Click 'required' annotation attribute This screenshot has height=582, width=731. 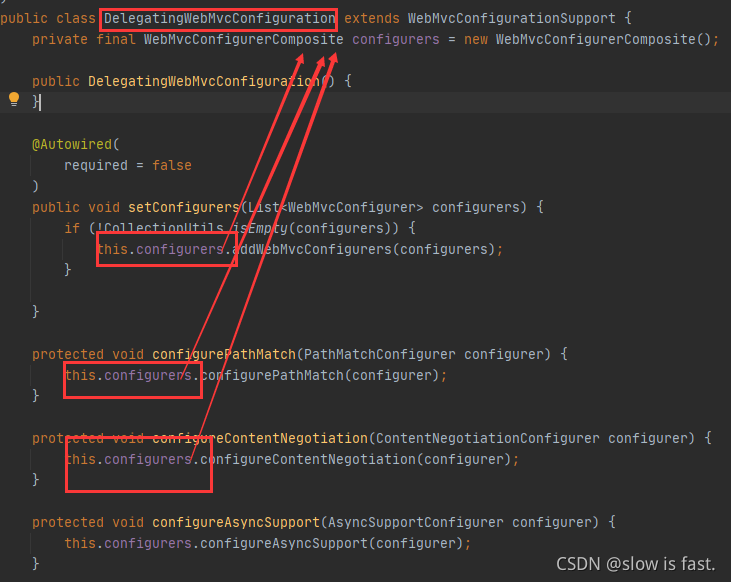pos(96,166)
